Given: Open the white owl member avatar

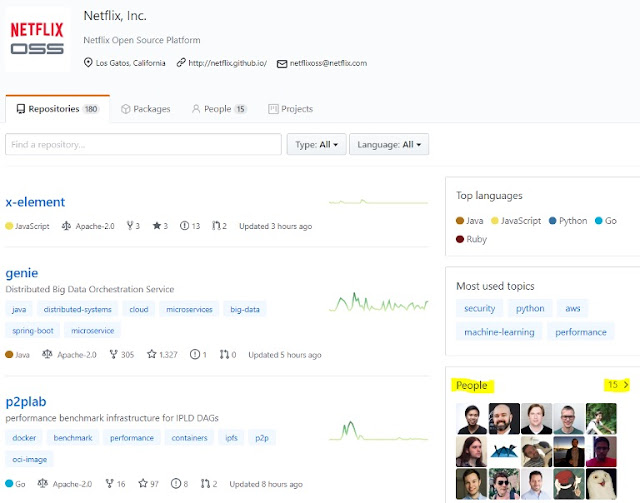Looking at the screenshot, I should pyautogui.click(x=601, y=484).
